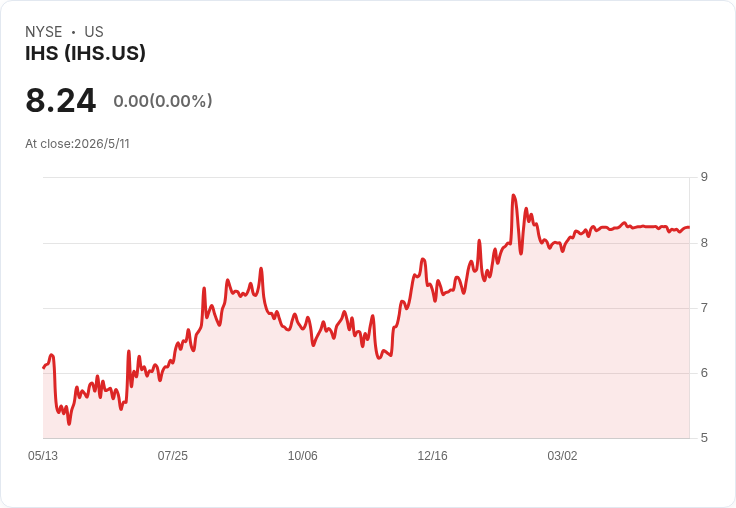Click the 6 price axis label

(704, 373)
